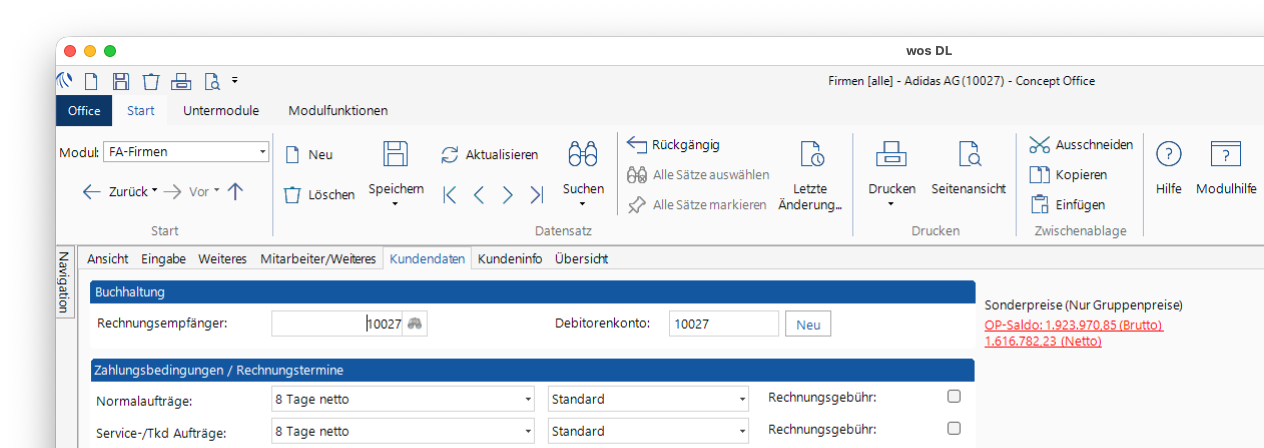
Task: Switch to the Kundeninfo tab
Action: coord(510,258)
